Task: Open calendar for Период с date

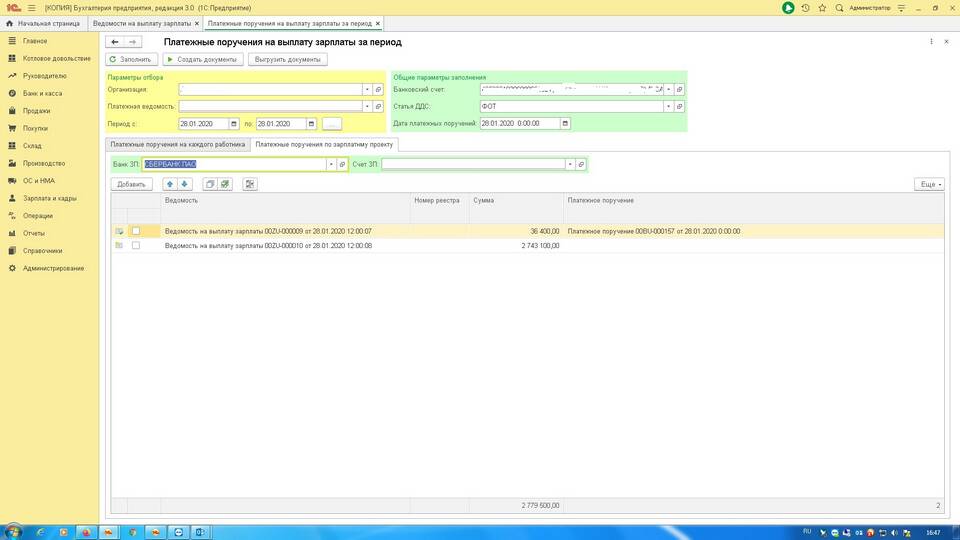Action: tap(233, 124)
